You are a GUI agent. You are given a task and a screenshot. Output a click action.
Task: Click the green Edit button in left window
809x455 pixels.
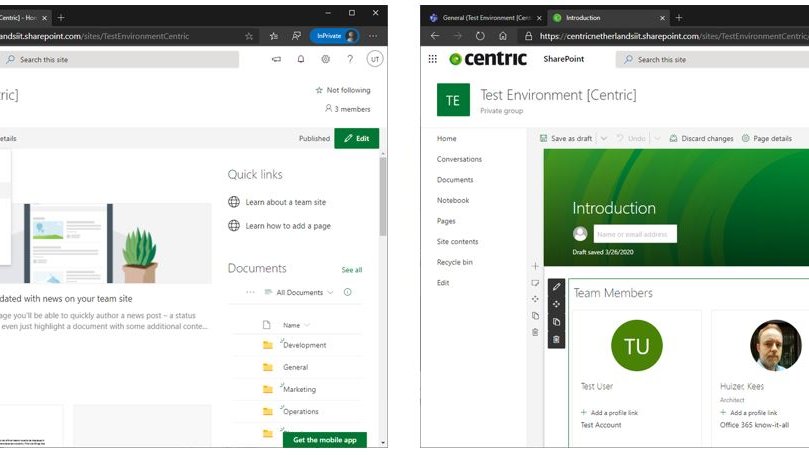(x=357, y=138)
